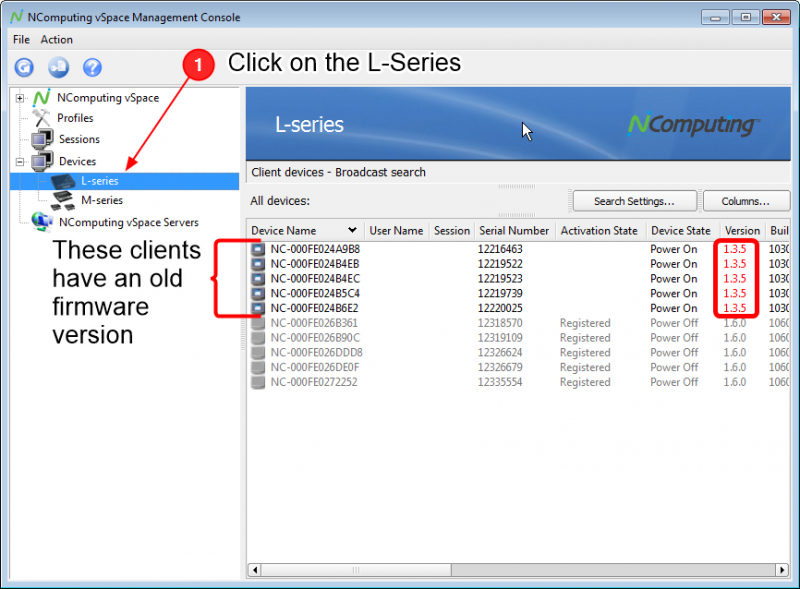Select device name NC-000FE024B4EB
800x589 pixels.
315,264
